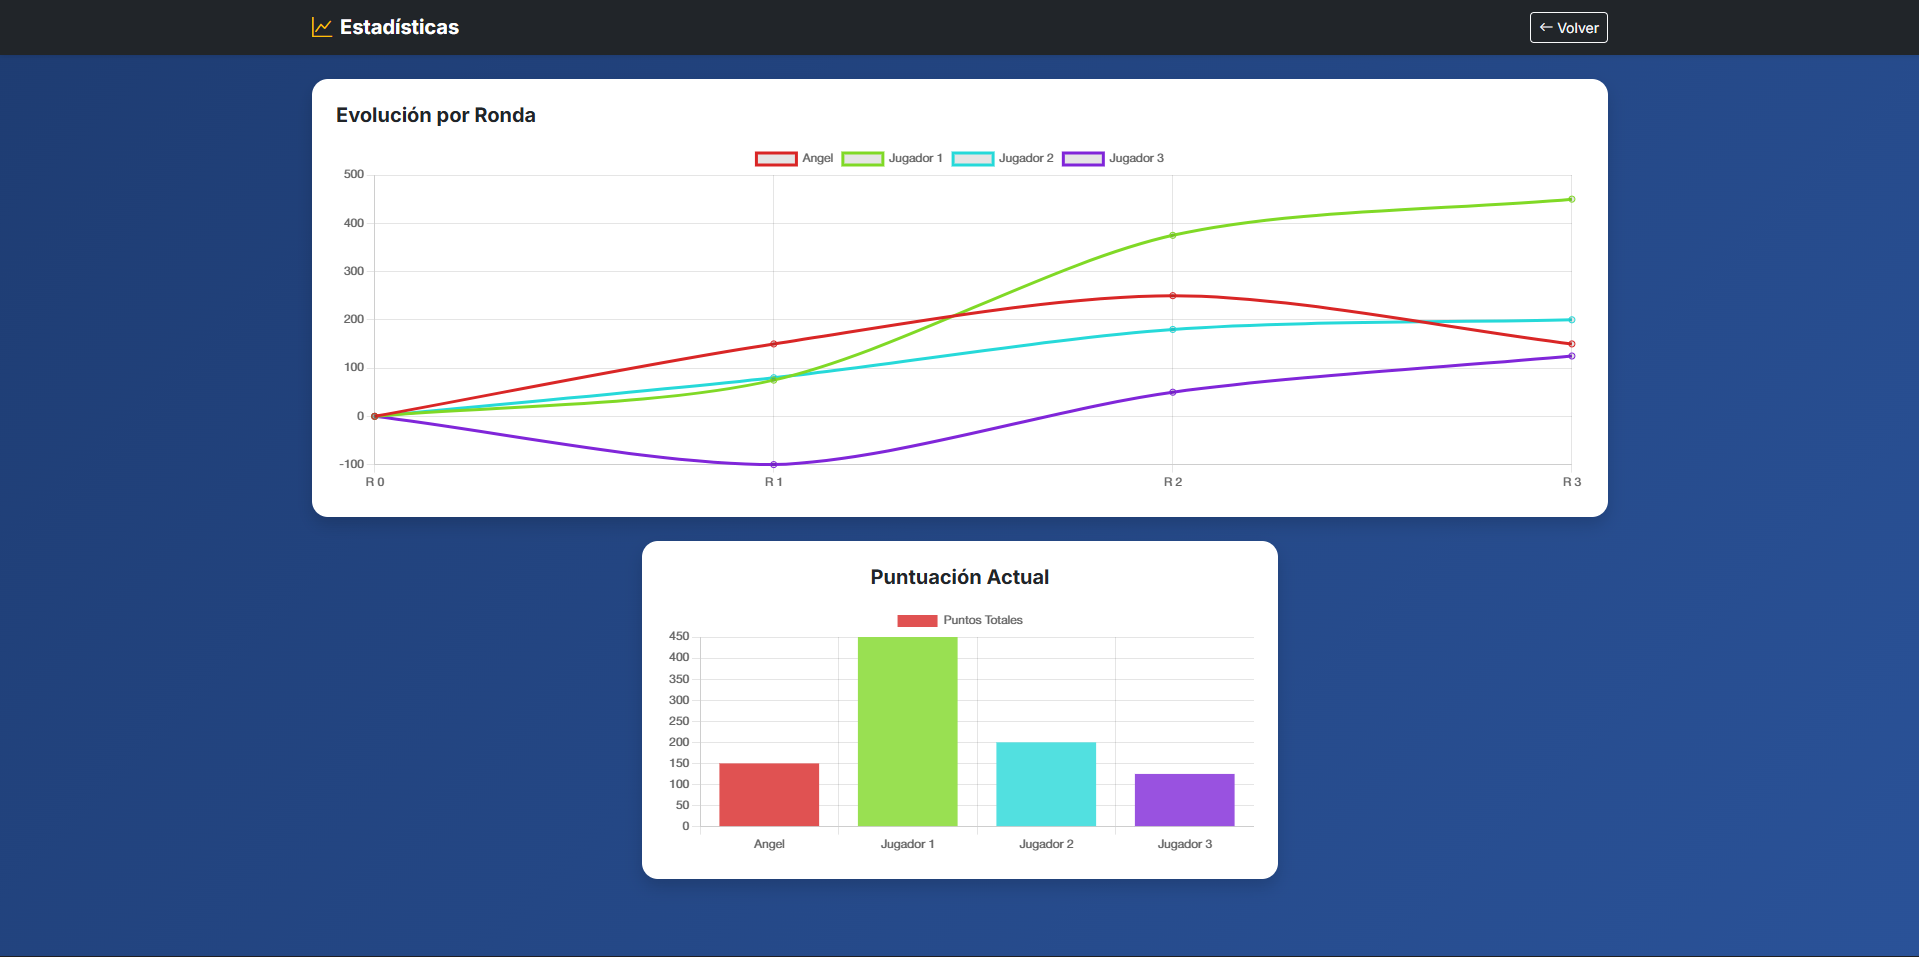Click Jugador 3 data point at R 2
Screen dimensions: 1919x957
(x=1173, y=392)
